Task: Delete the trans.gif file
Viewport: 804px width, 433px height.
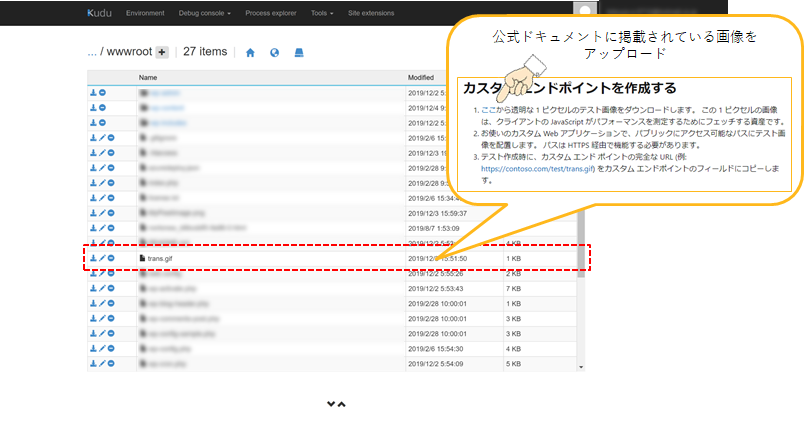Action: [x=111, y=258]
